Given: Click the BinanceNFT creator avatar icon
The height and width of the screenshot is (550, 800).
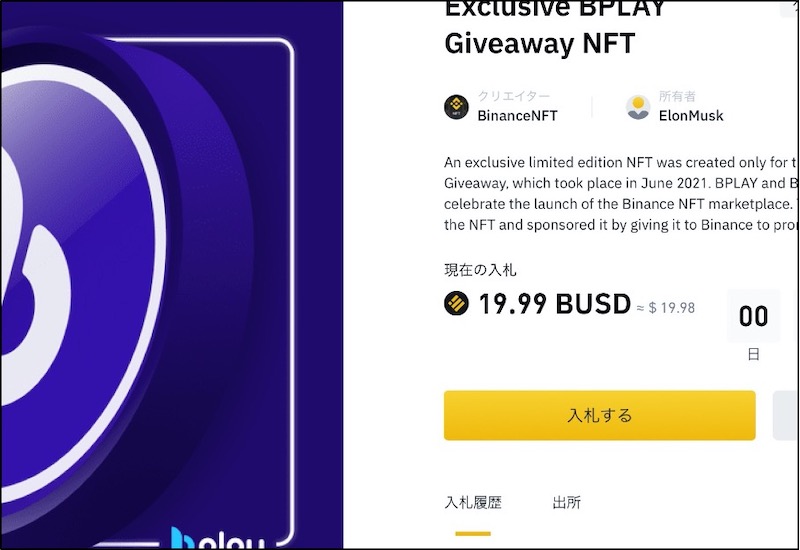Looking at the screenshot, I should 456,107.
